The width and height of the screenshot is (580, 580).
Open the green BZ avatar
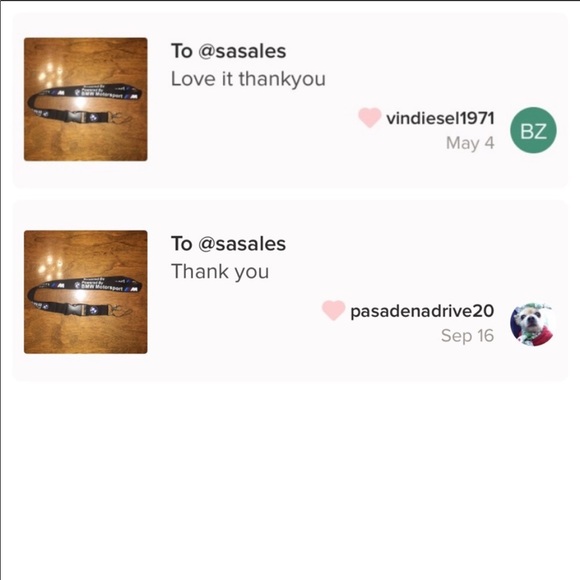click(x=533, y=130)
